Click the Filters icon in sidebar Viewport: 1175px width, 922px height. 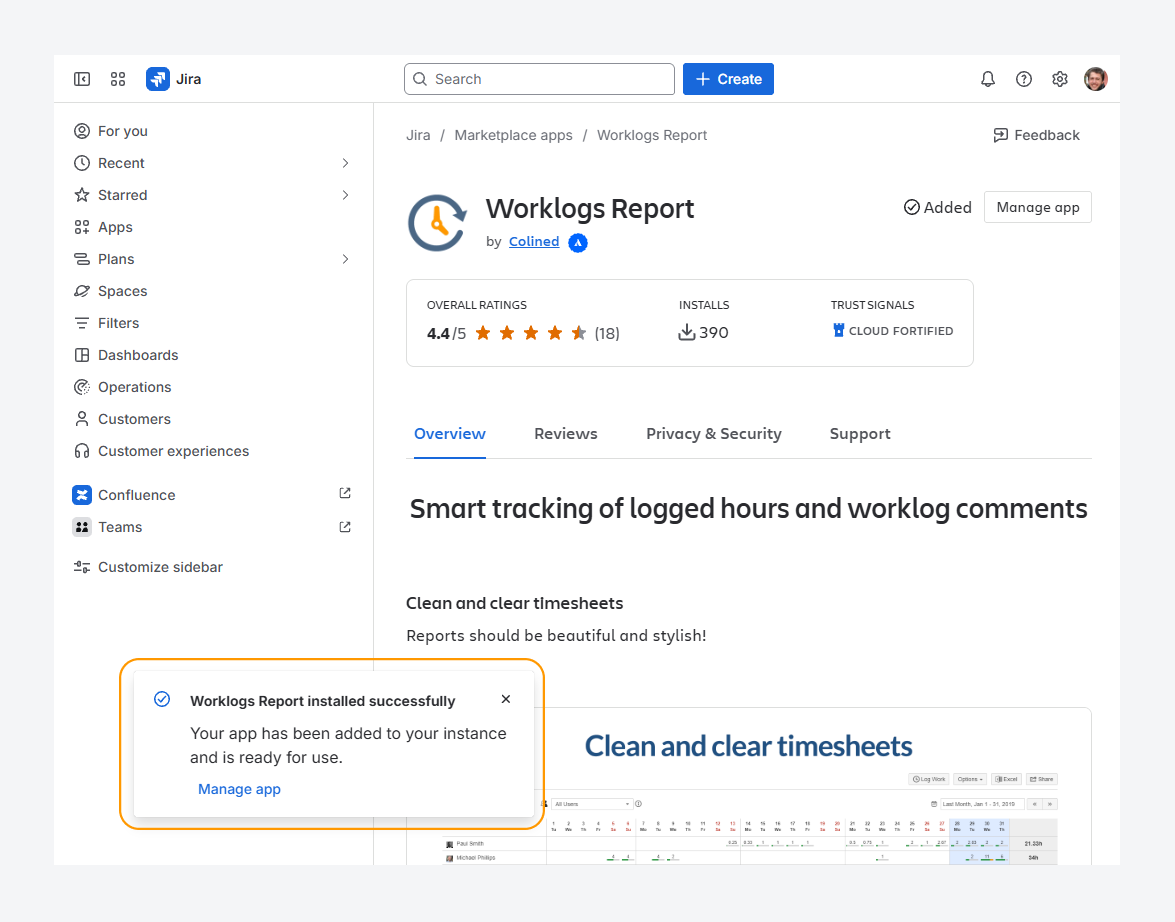82,323
